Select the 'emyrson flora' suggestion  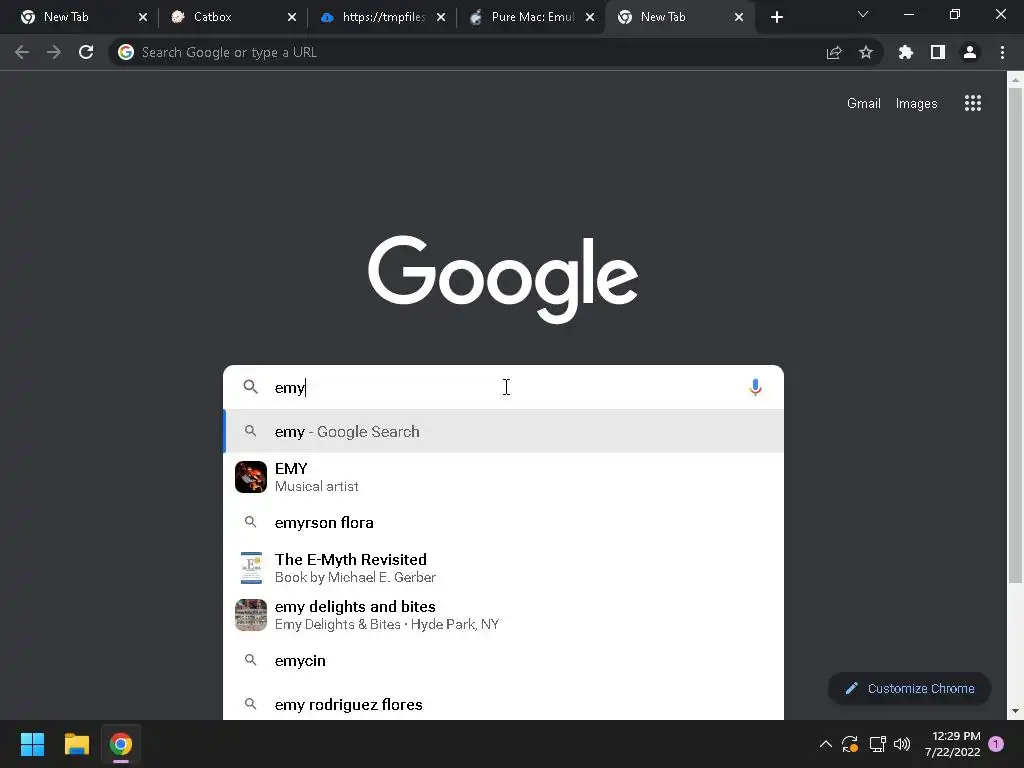(x=503, y=522)
